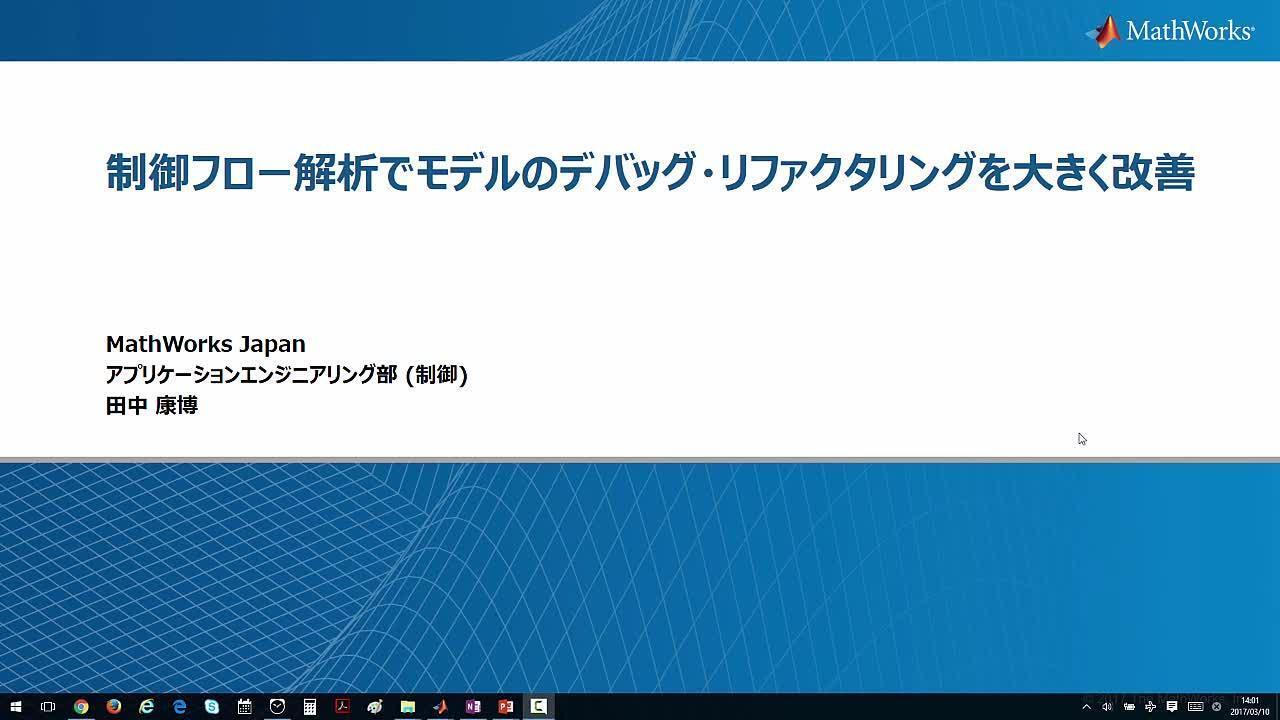Switch to the Camtasia recorder taskbar icon
Screen dimensions: 1280x720
point(538,706)
